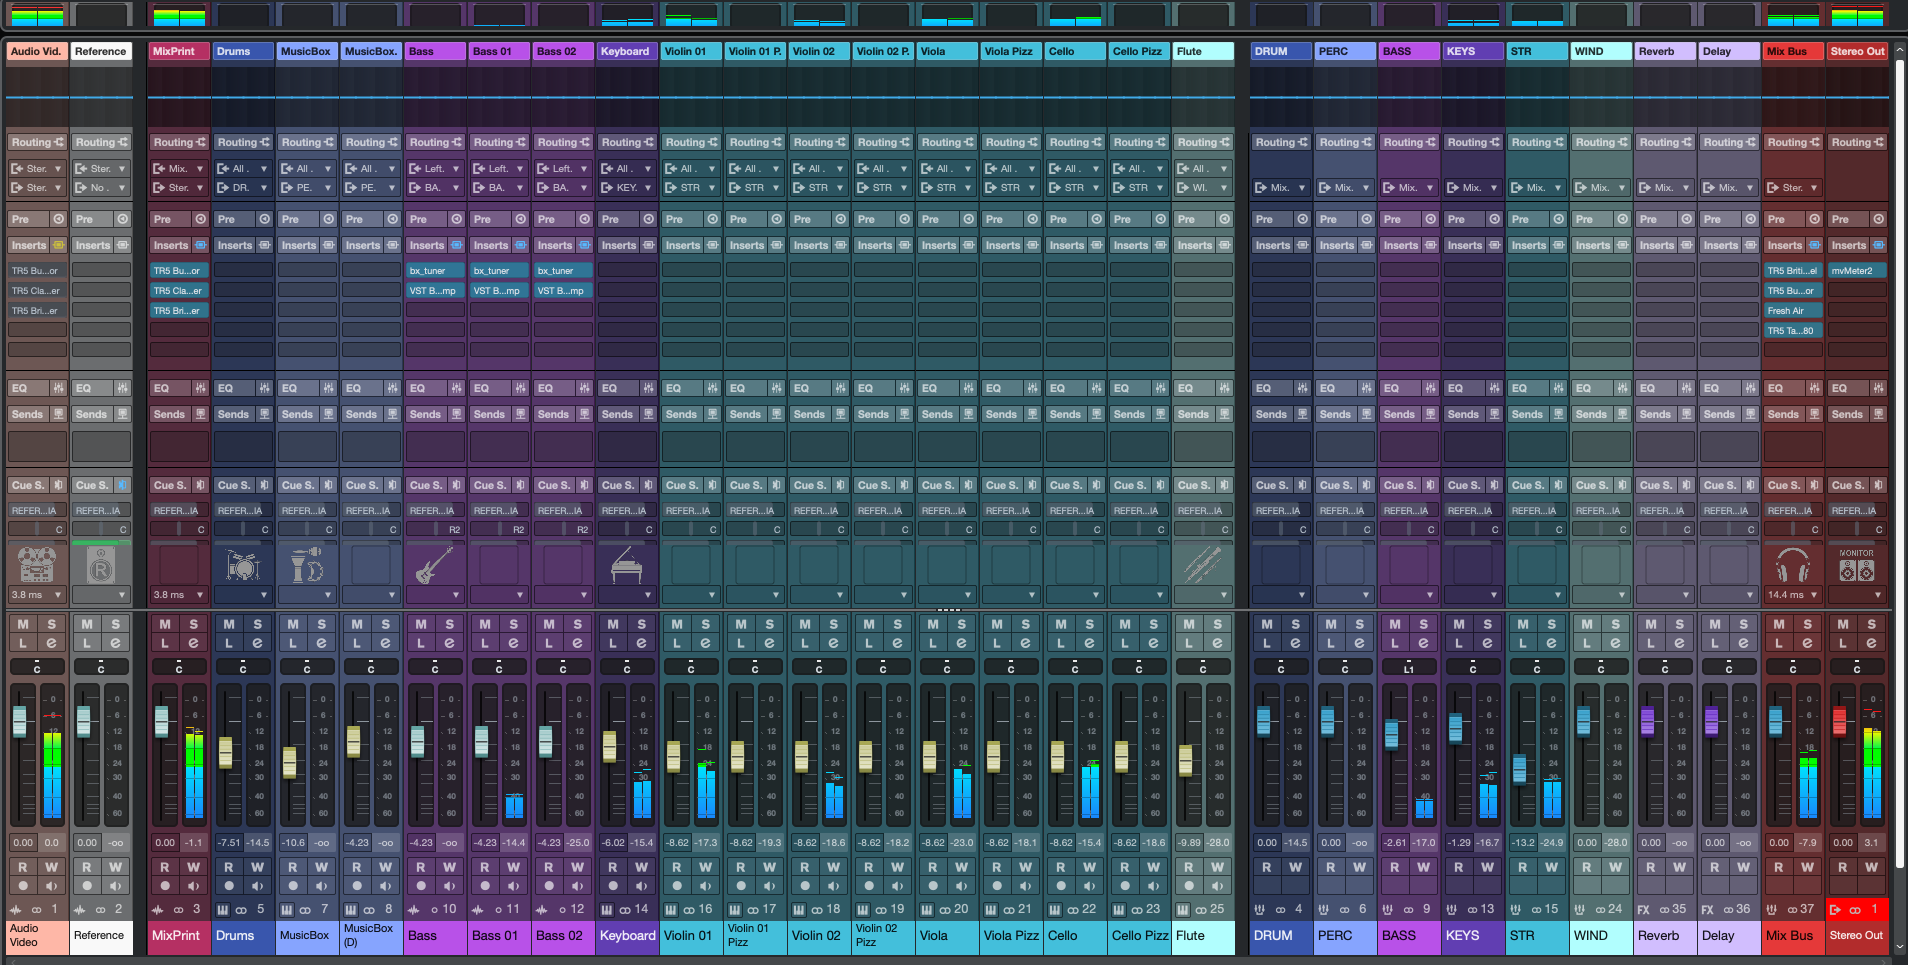Click the headphones picture on Mix Bus channel
Image resolution: width=1908 pixels, height=965 pixels.
pyautogui.click(x=1792, y=566)
